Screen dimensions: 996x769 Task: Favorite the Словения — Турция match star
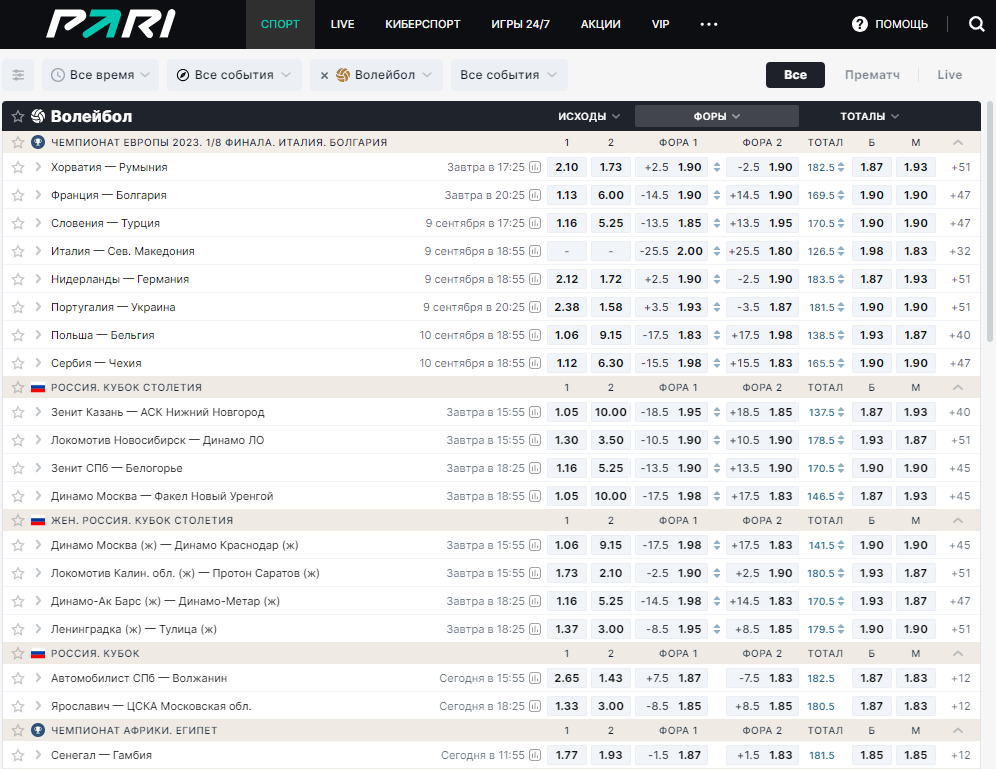point(18,223)
